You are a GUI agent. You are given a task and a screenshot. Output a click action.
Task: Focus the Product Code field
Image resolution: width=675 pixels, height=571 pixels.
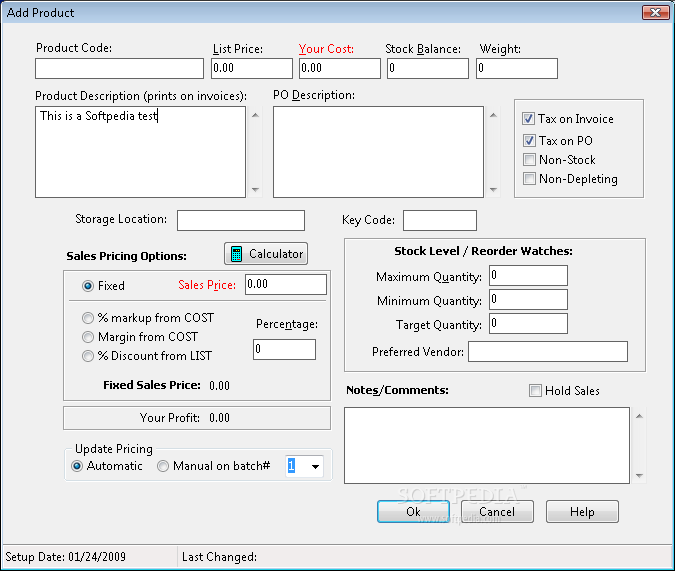click(x=119, y=68)
